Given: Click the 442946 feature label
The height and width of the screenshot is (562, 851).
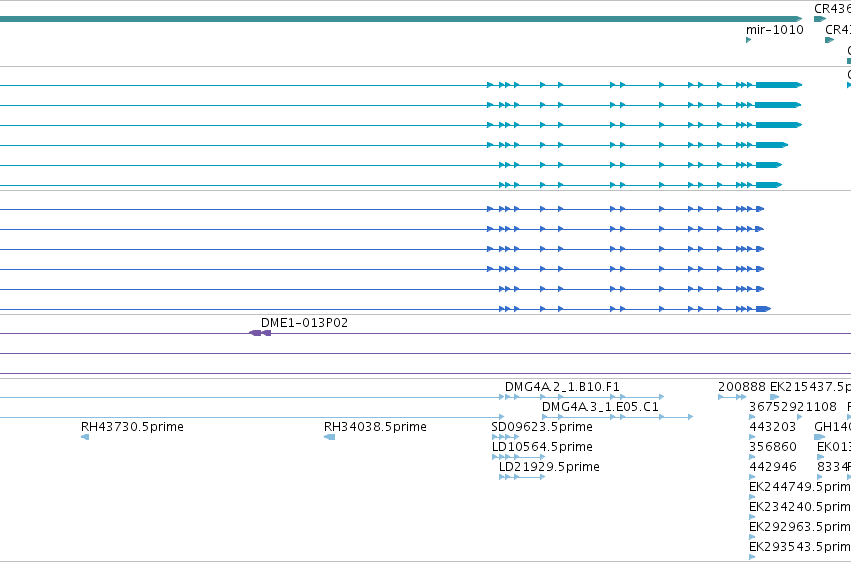Looking at the screenshot, I should click(772, 467).
